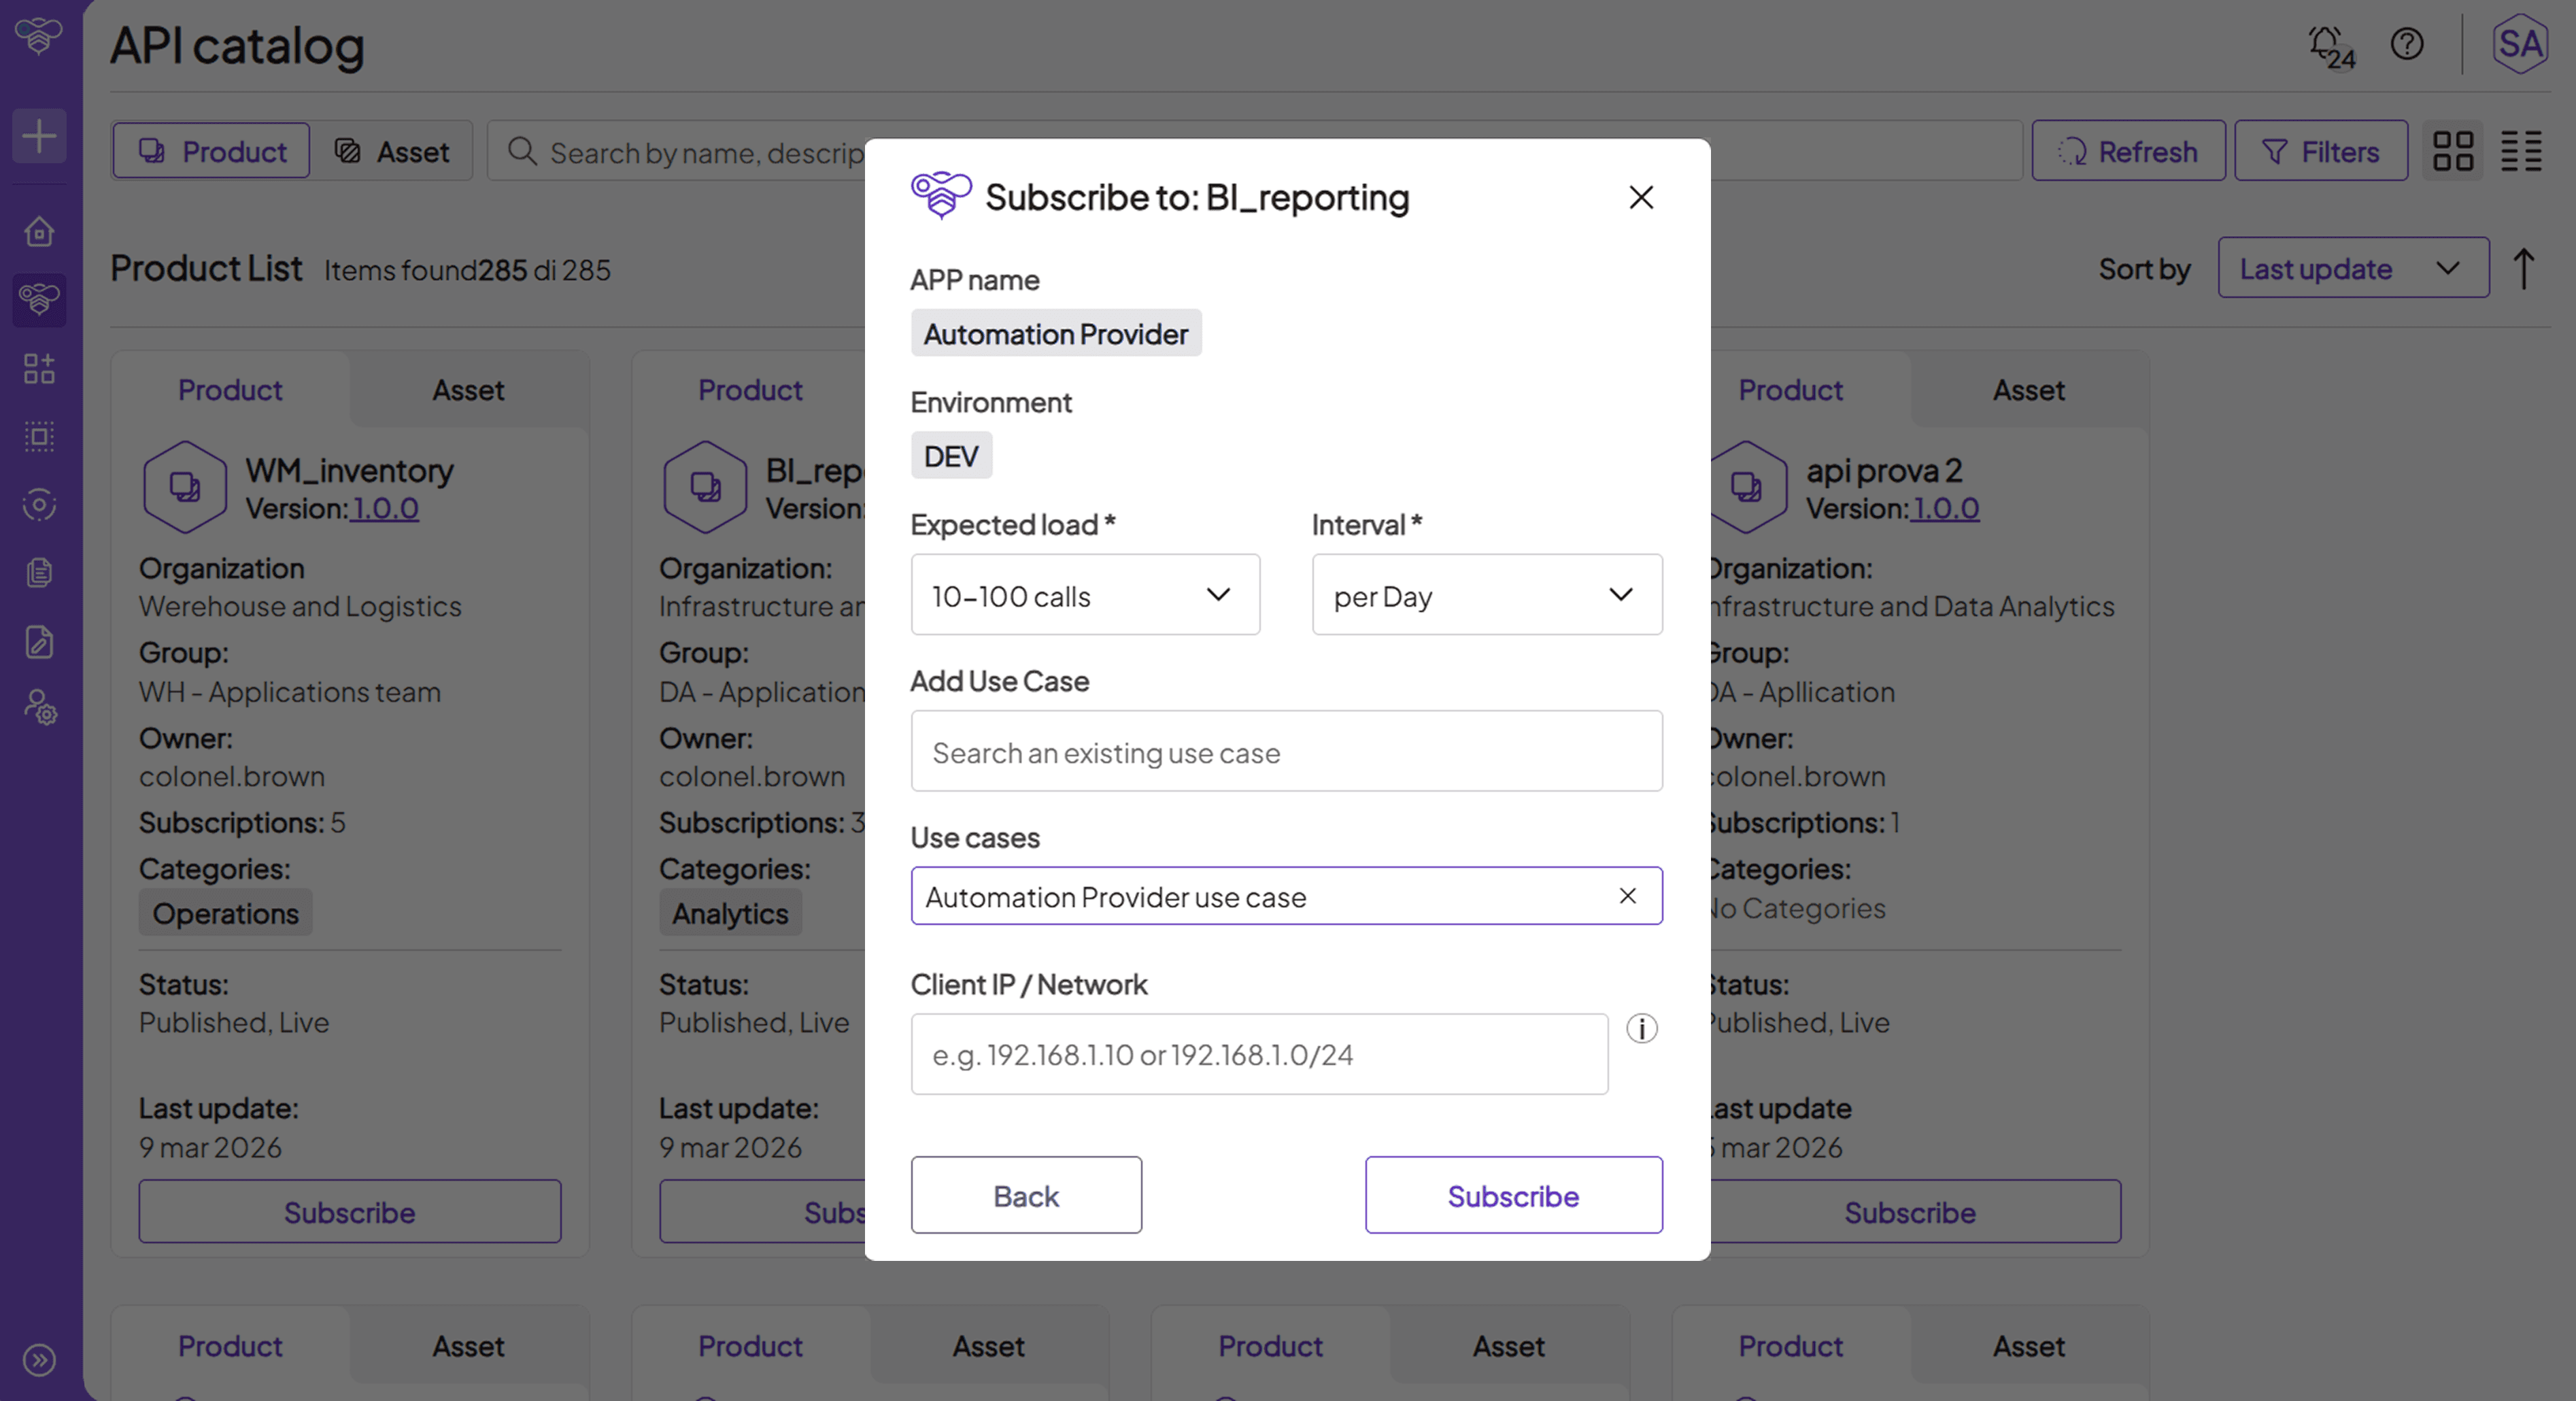Expand the sidebar using bottom arrow icon

click(x=39, y=1360)
